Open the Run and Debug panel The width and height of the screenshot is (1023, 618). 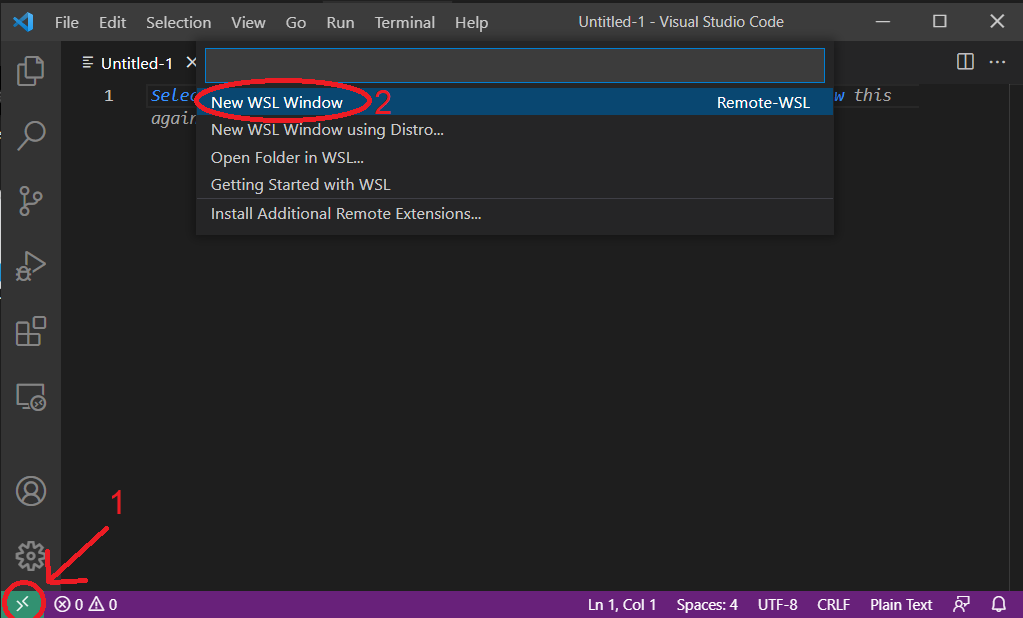30,266
